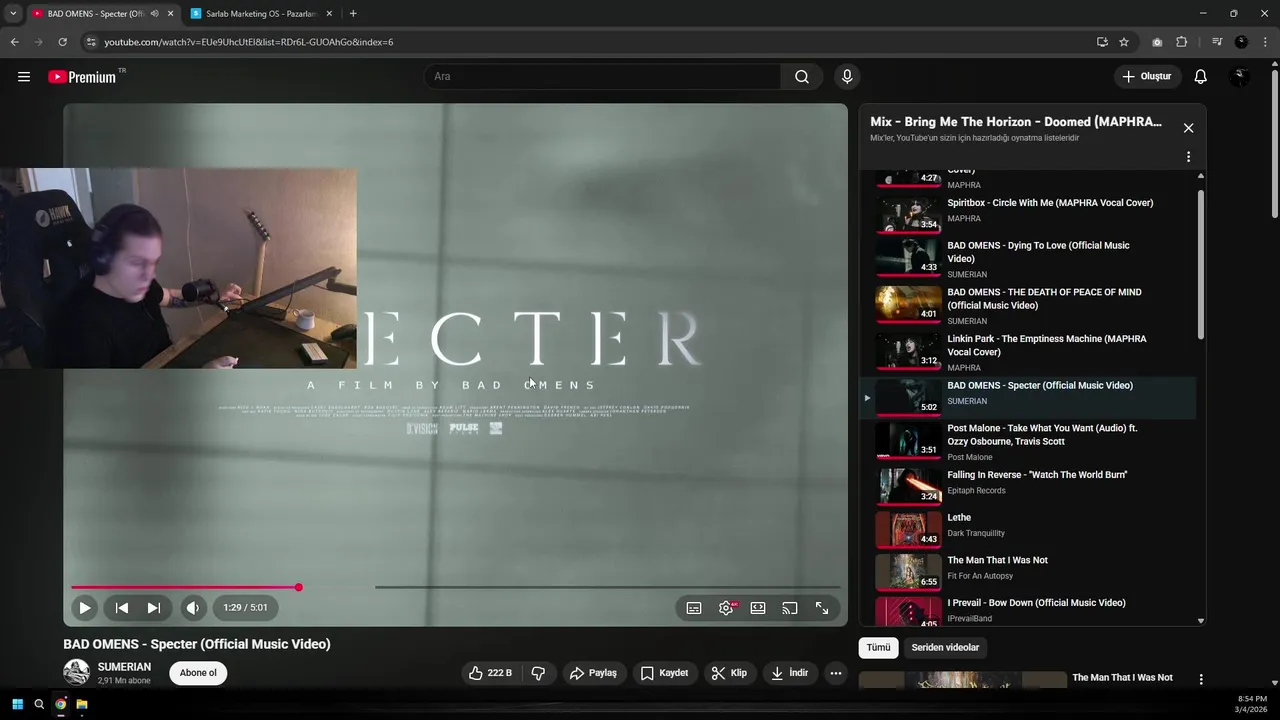Enter full screen mode
The width and height of the screenshot is (1280, 720).
click(x=822, y=608)
